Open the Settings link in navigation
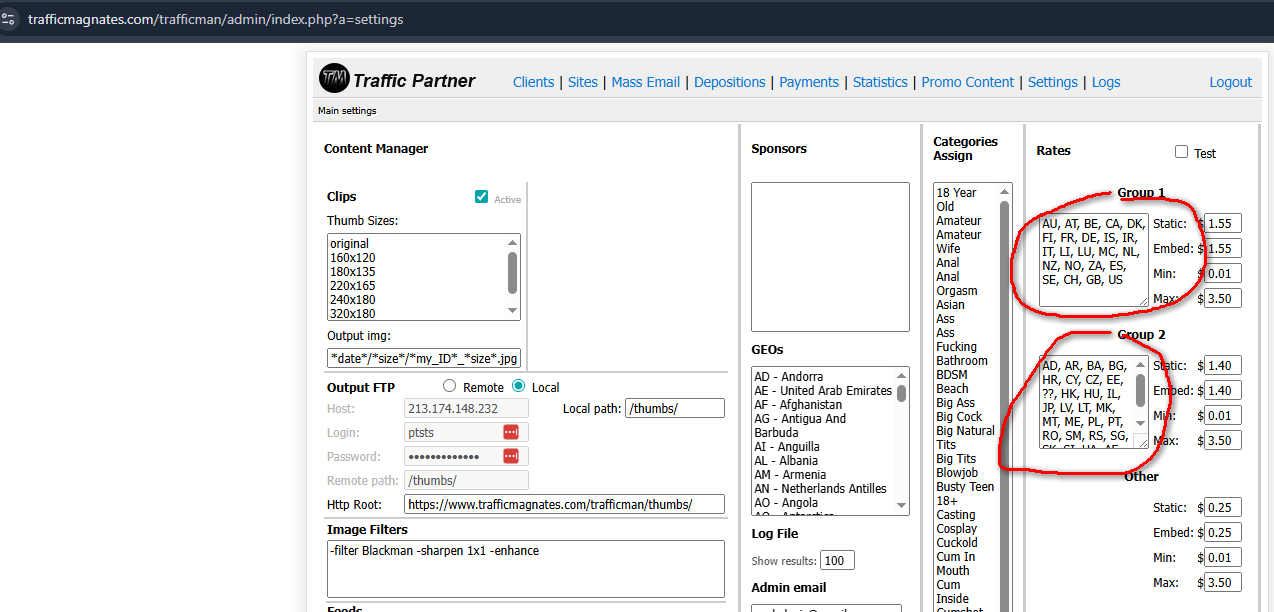The width and height of the screenshot is (1274, 612). (1053, 82)
